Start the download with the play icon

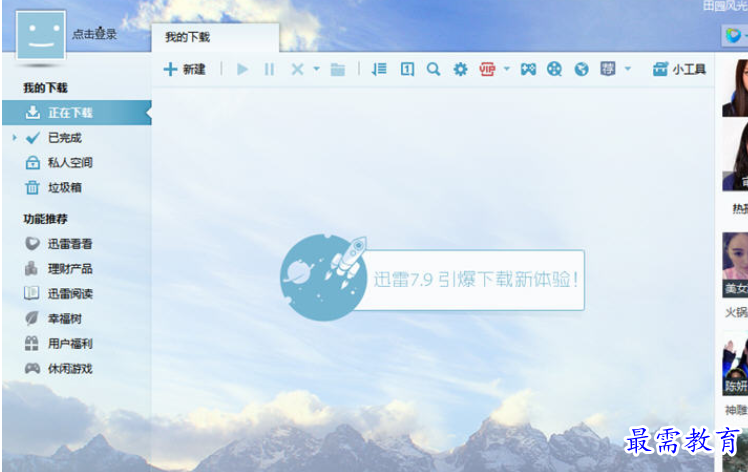[x=242, y=69]
